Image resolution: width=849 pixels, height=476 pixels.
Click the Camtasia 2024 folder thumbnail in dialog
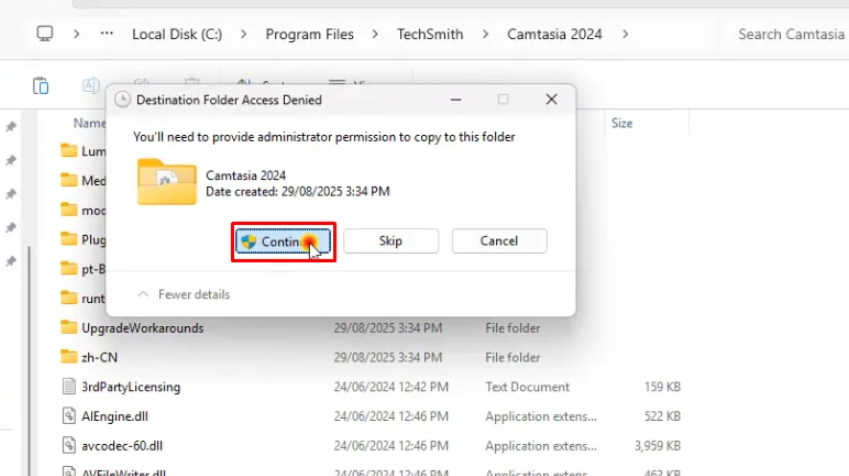166,182
